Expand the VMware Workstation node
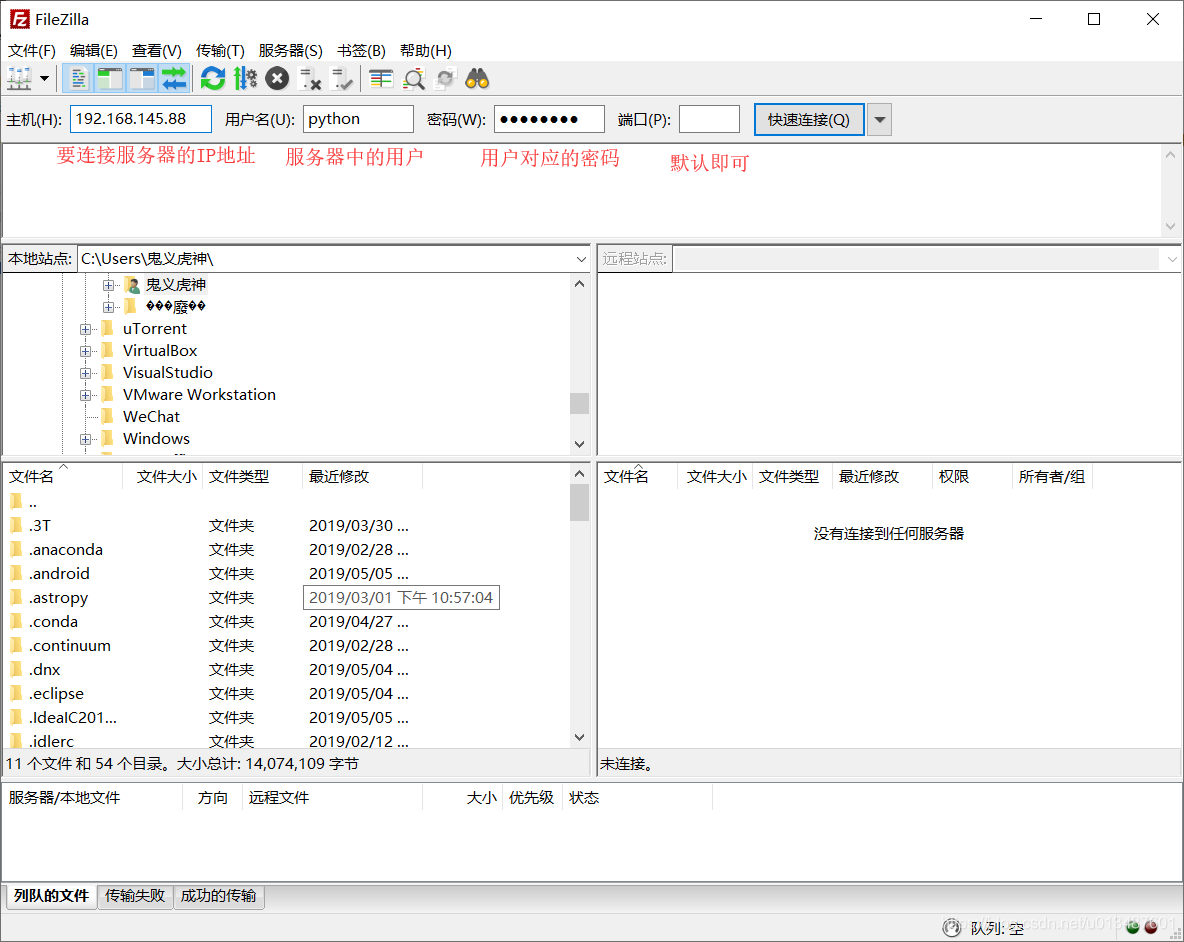1184x942 pixels. tap(85, 395)
